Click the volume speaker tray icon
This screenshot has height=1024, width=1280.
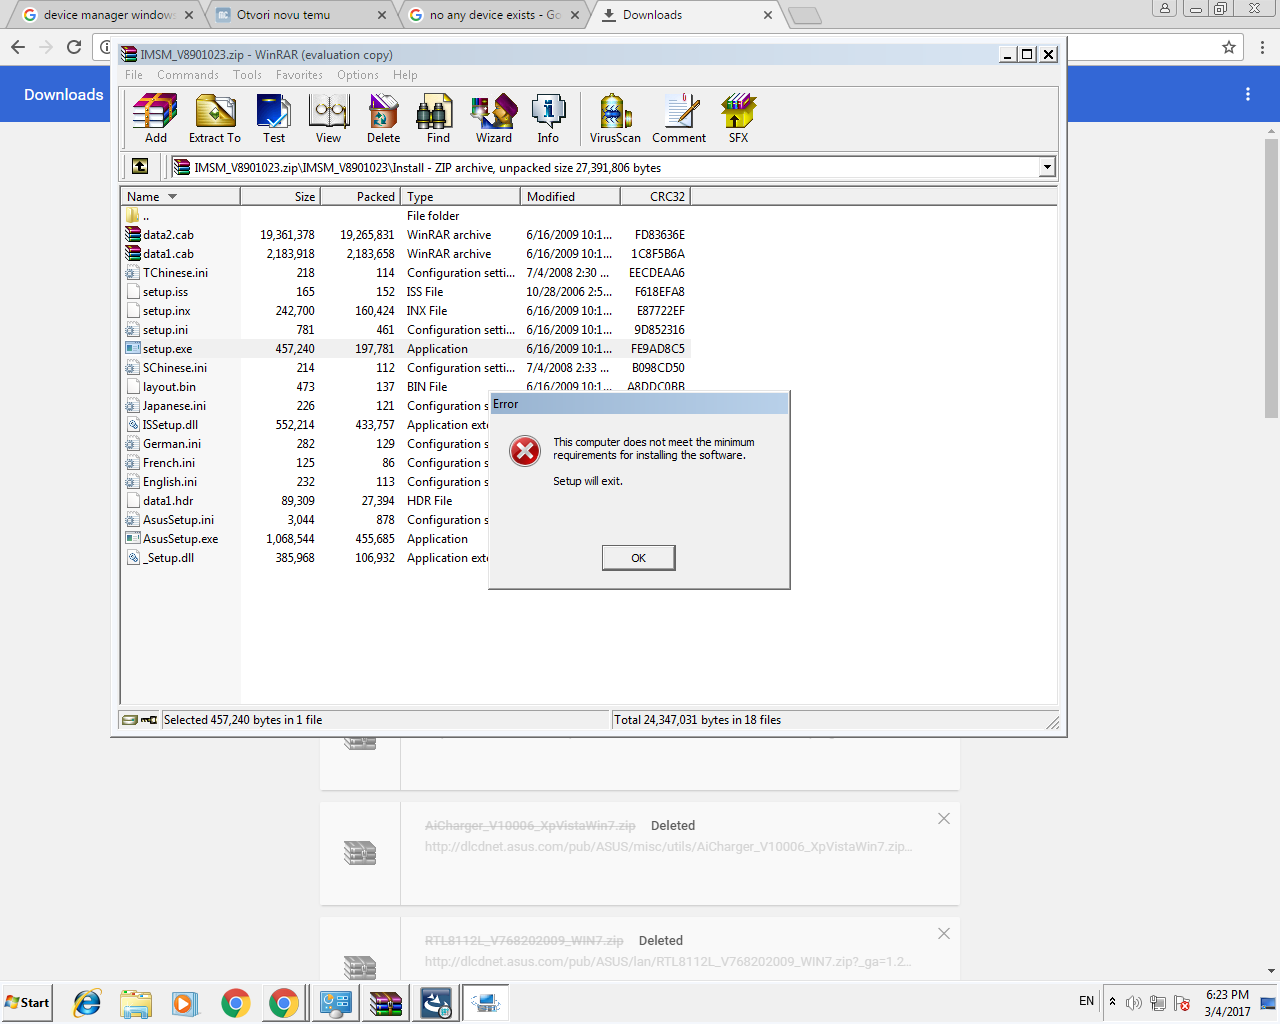(x=1133, y=1003)
